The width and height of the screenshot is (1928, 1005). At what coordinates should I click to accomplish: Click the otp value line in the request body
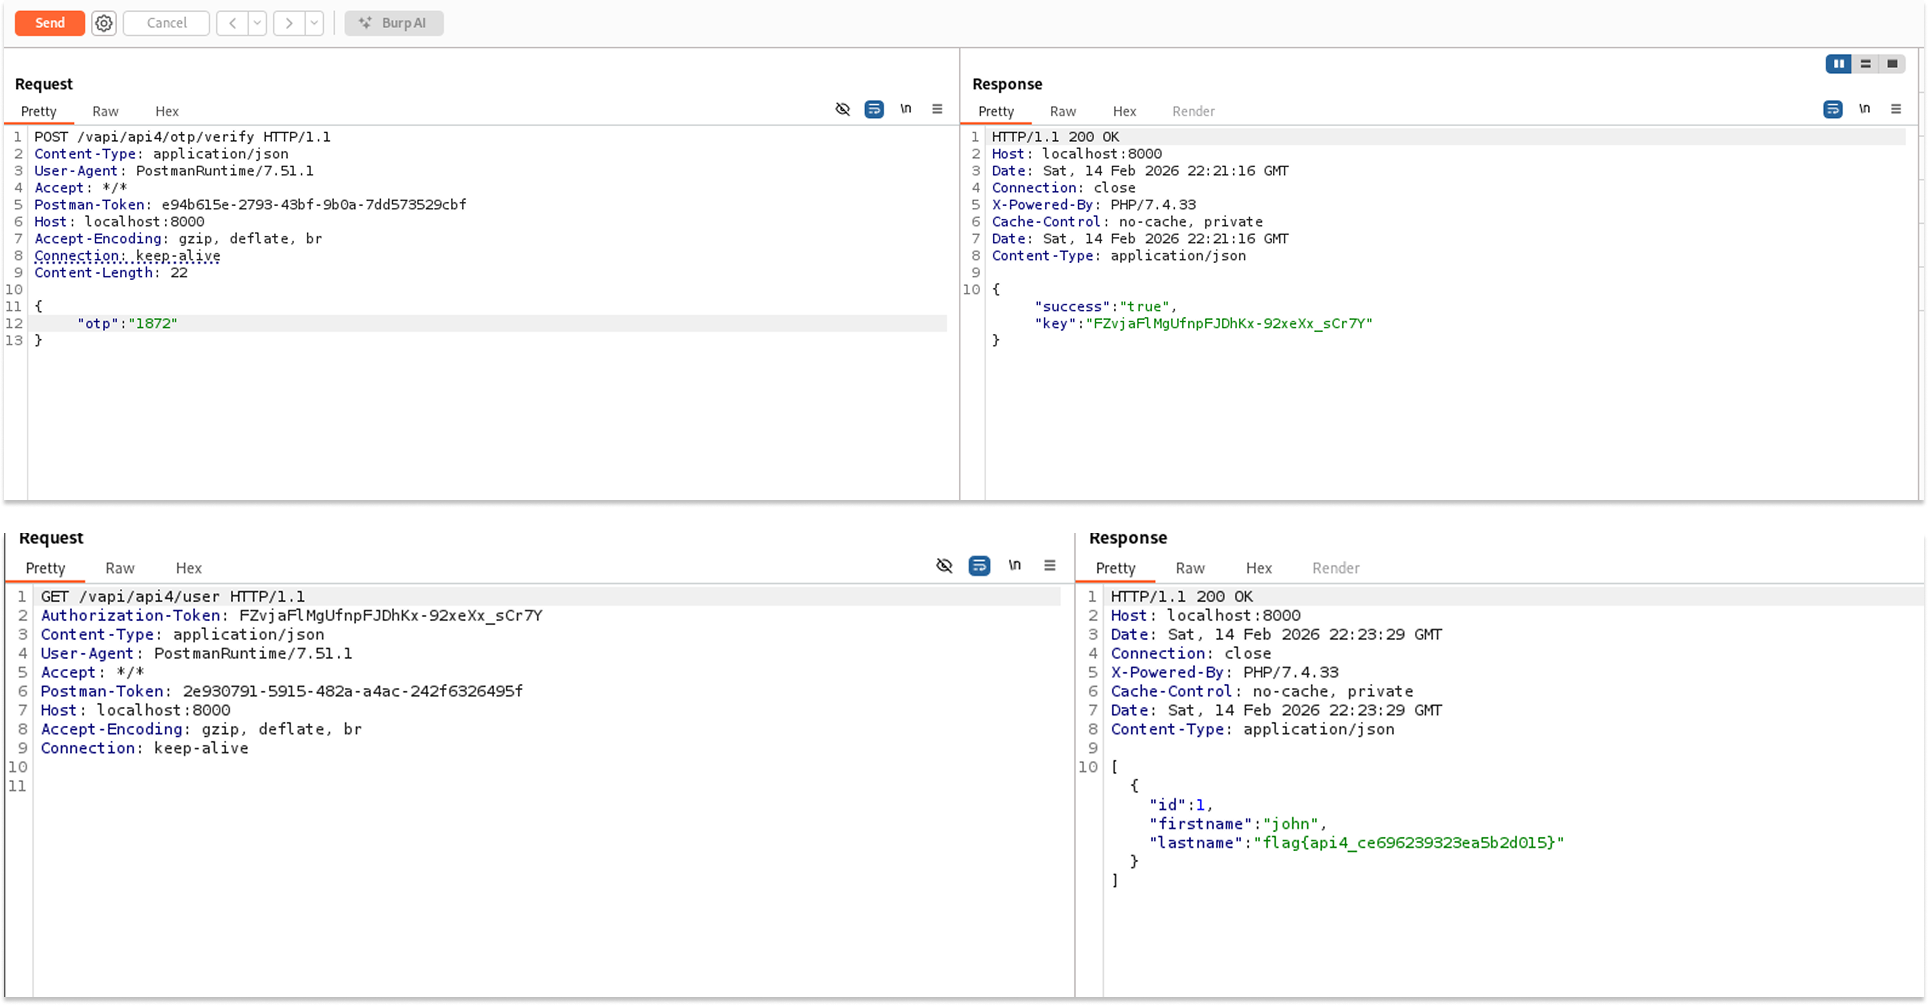pos(126,323)
